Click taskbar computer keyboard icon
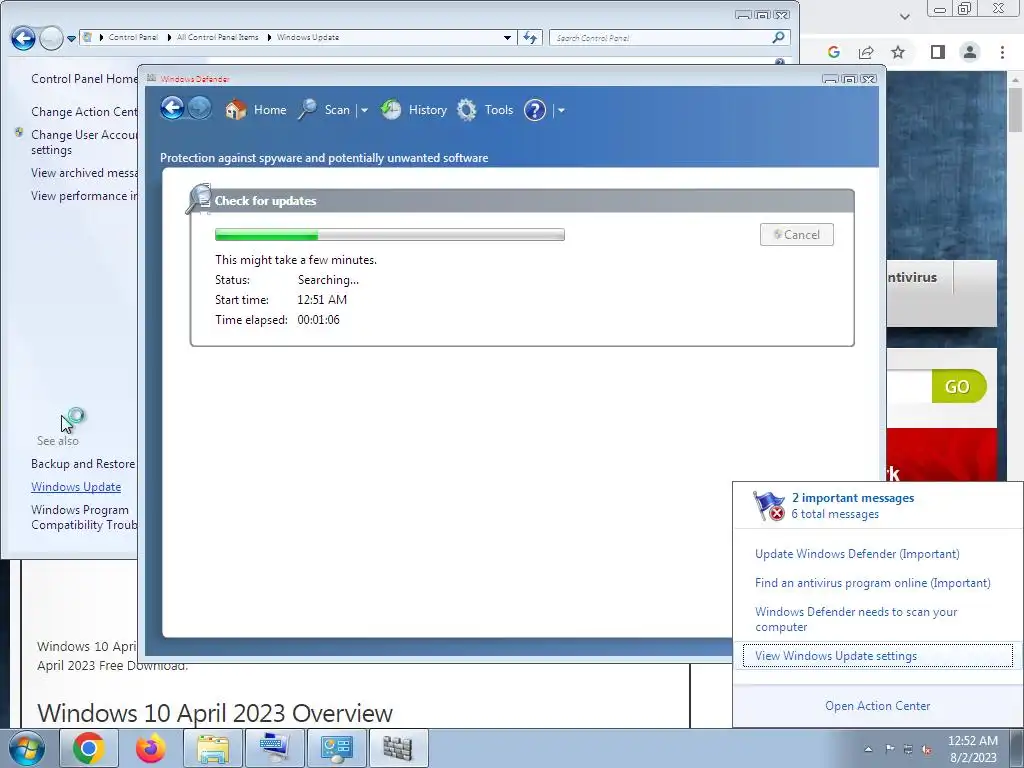Screen dimensions: 1024x768 point(274,748)
